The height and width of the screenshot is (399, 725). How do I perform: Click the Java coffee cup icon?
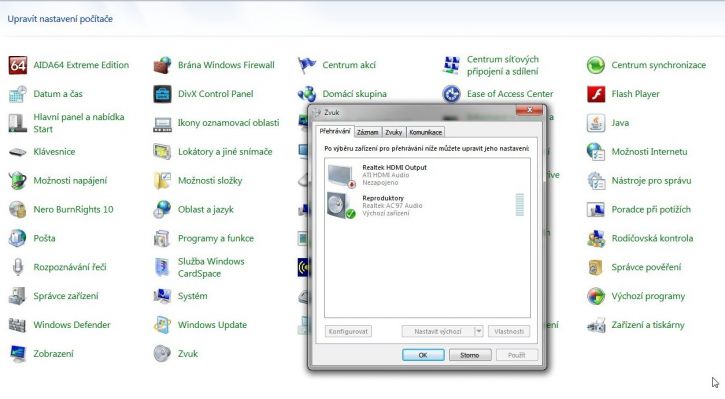click(596, 123)
